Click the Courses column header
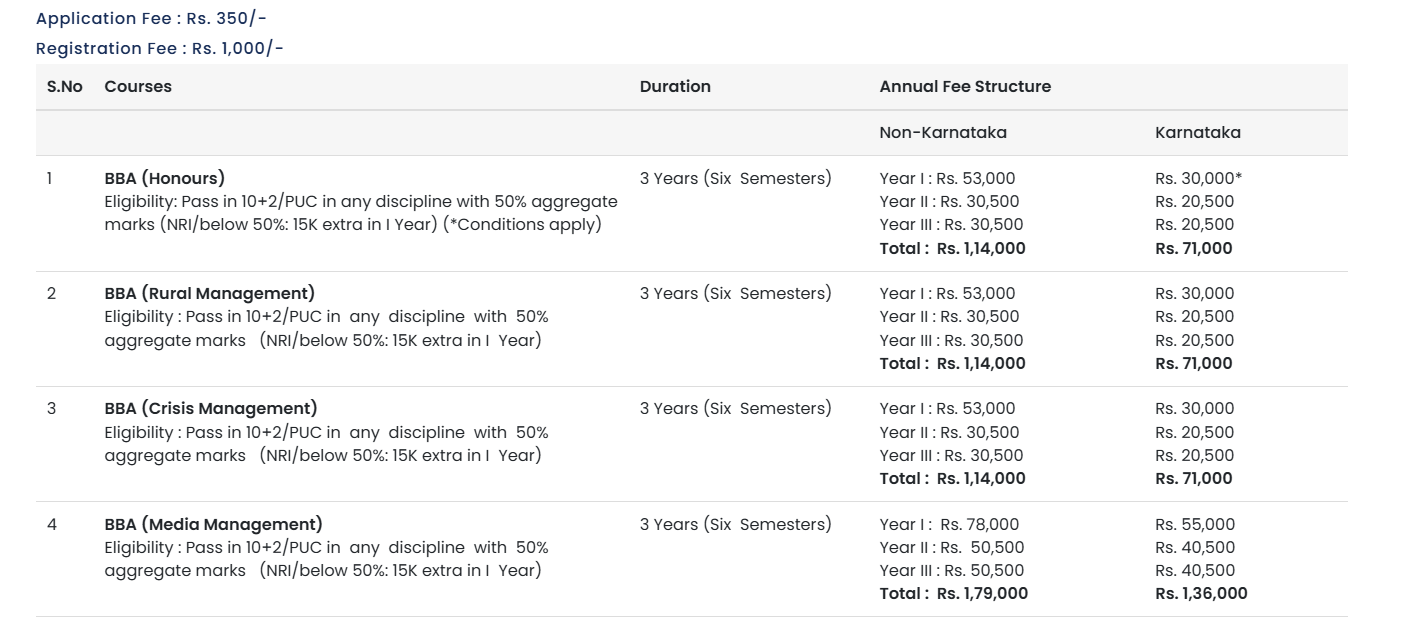This screenshot has width=1408, height=625. point(138,87)
